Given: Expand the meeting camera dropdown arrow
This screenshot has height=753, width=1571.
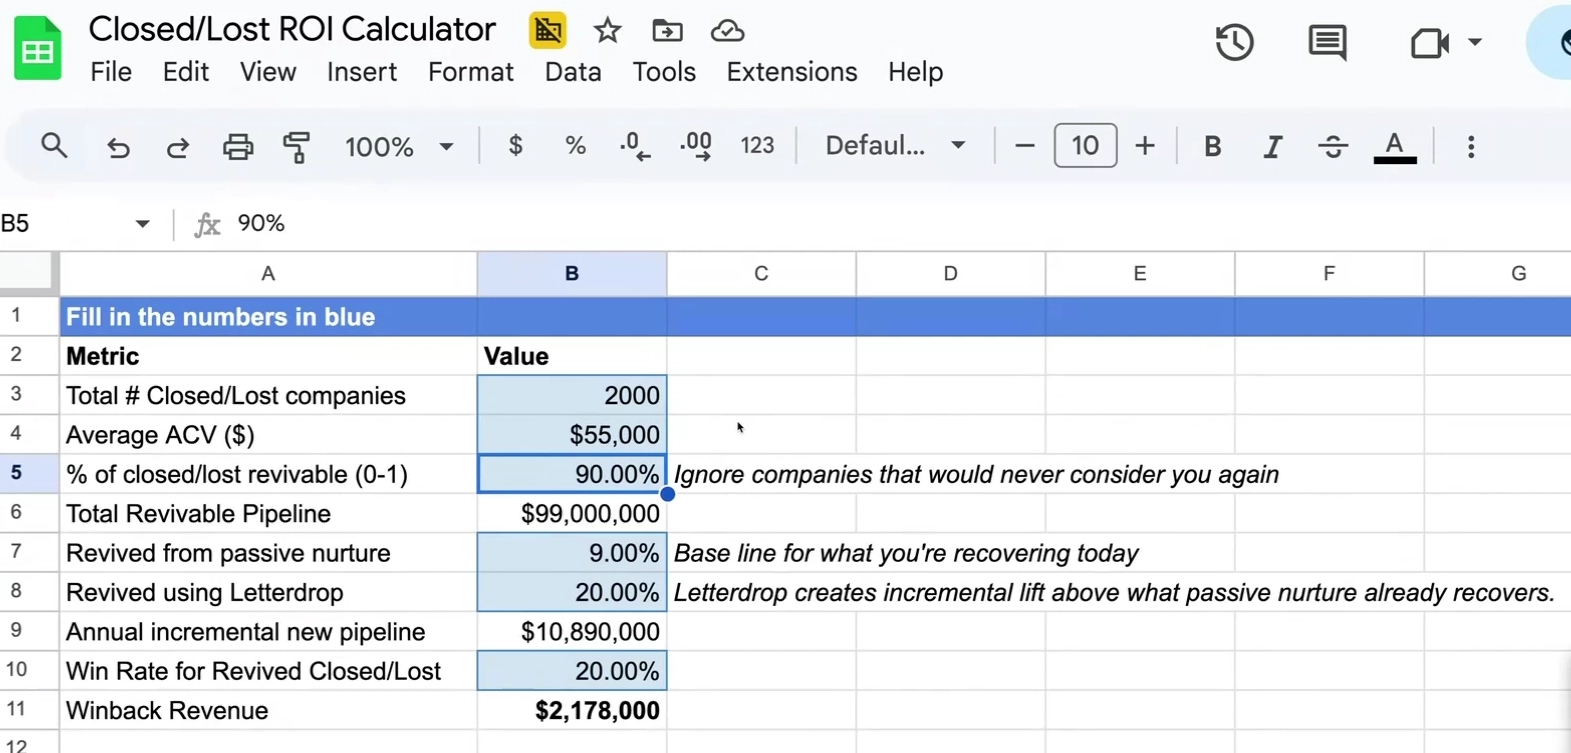Looking at the screenshot, I should (1475, 42).
